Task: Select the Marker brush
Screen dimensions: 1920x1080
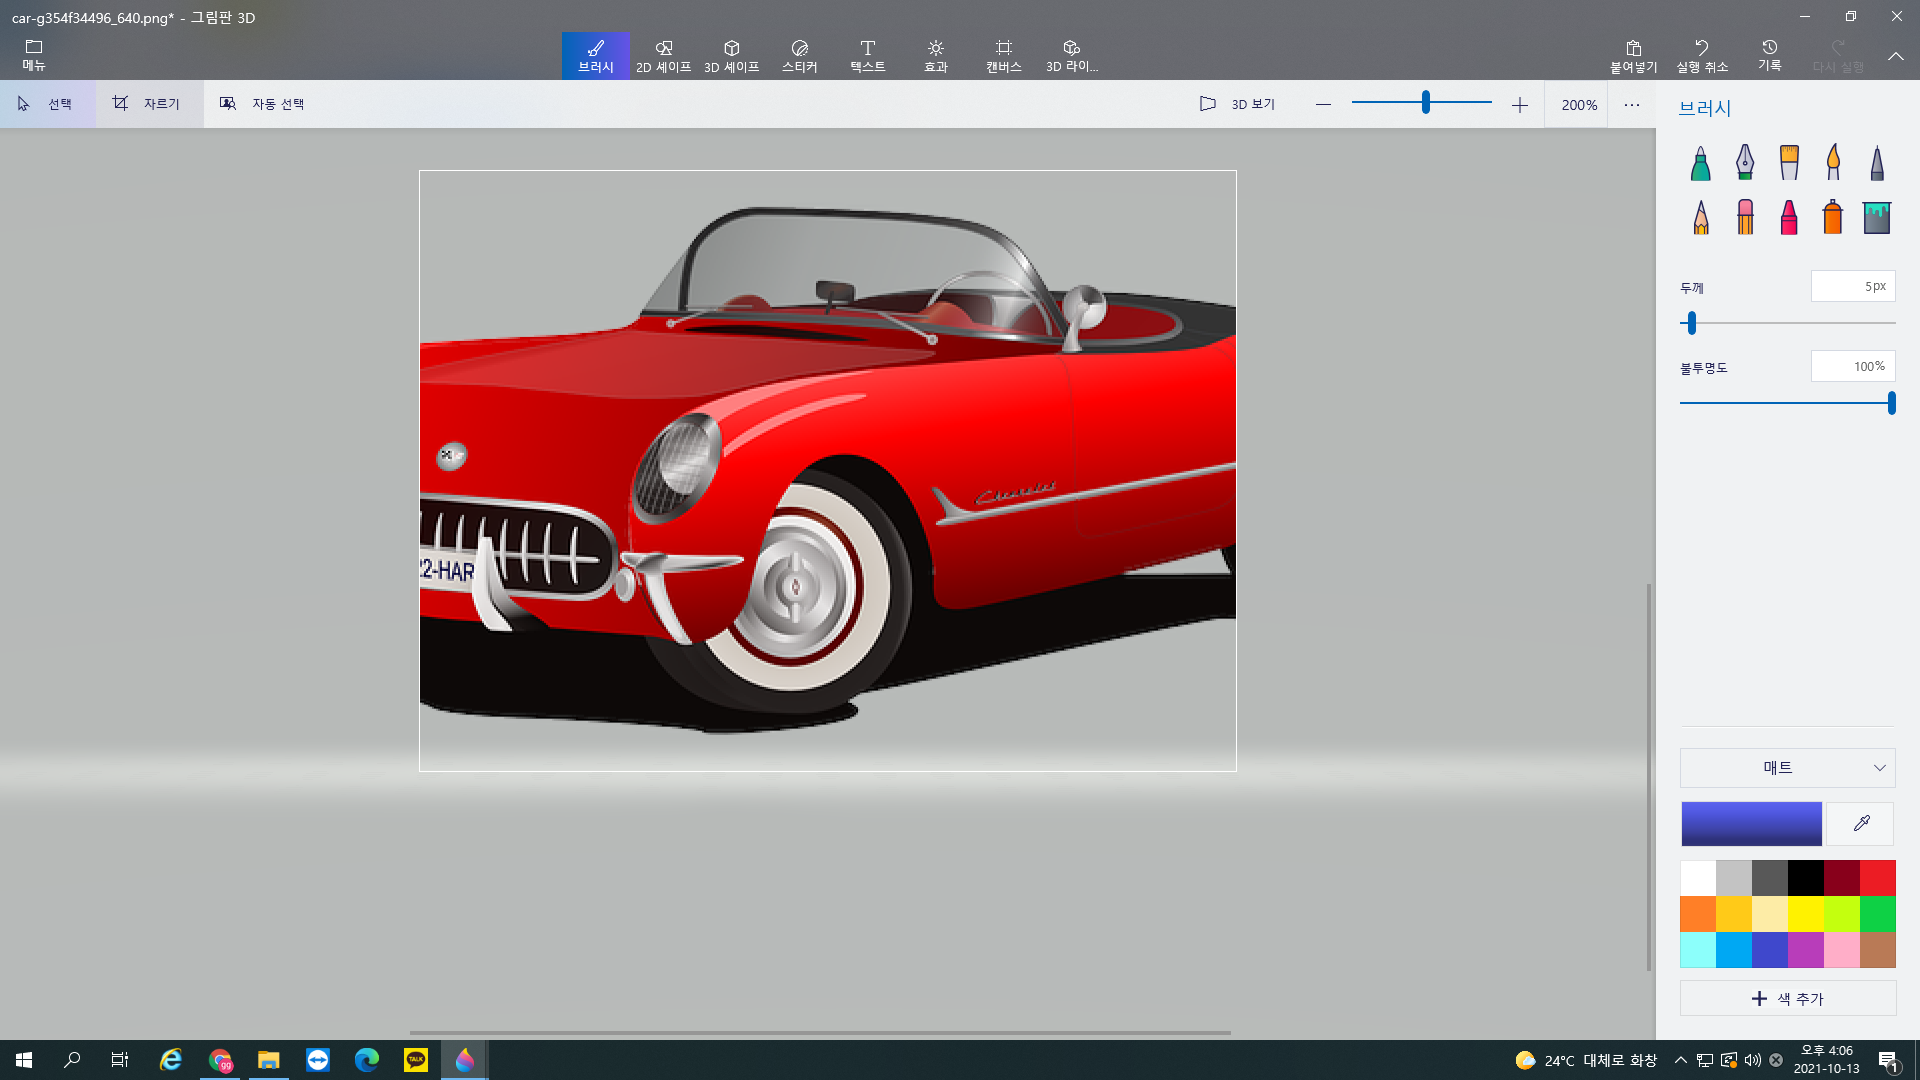Action: pos(1700,163)
